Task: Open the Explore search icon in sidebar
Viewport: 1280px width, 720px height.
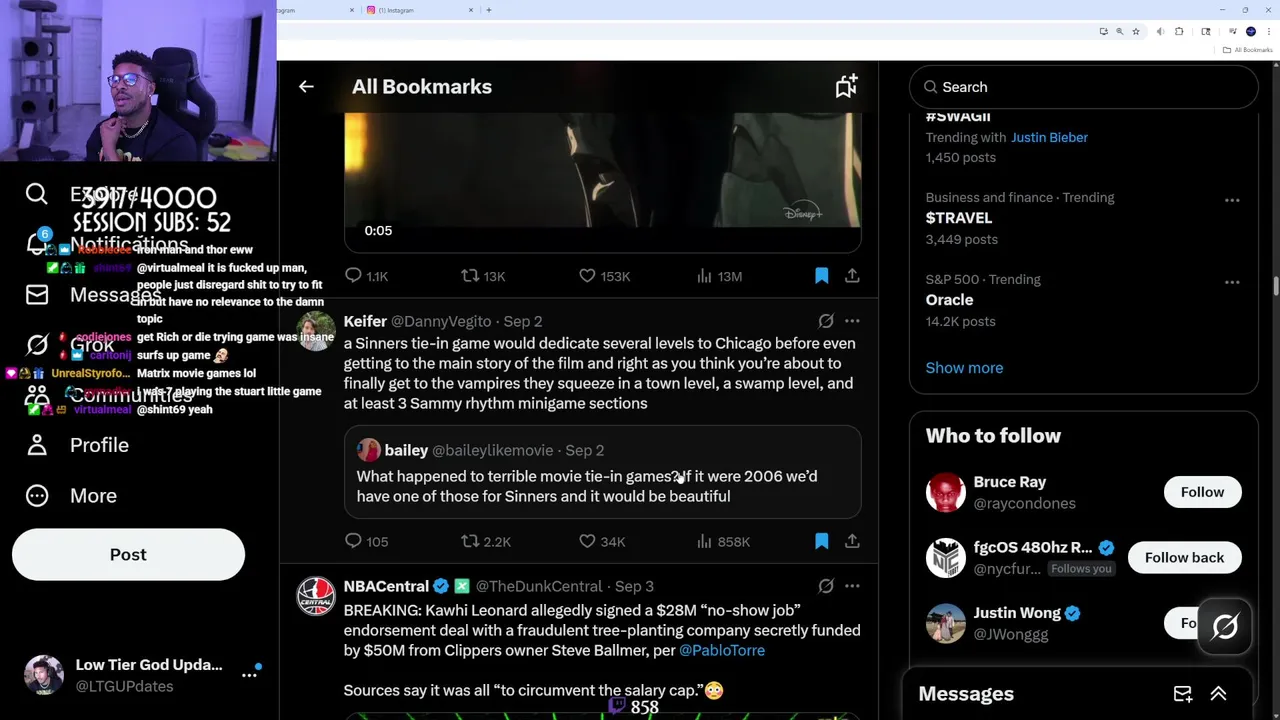Action: 37,194
